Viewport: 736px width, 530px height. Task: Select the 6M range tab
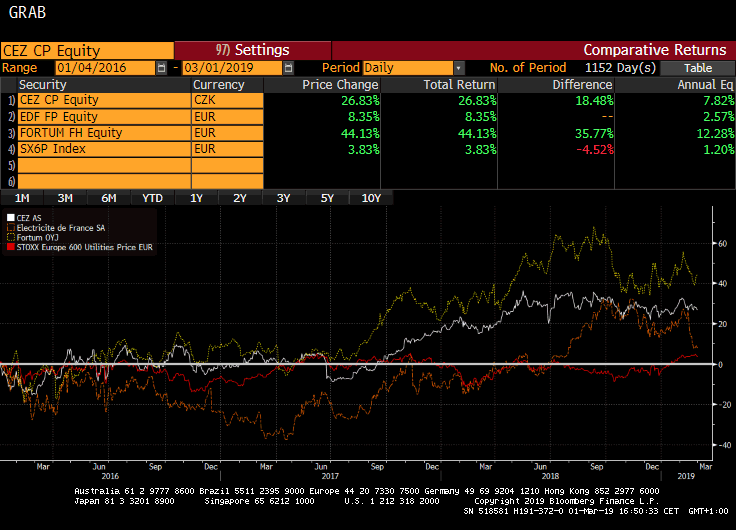pos(109,198)
